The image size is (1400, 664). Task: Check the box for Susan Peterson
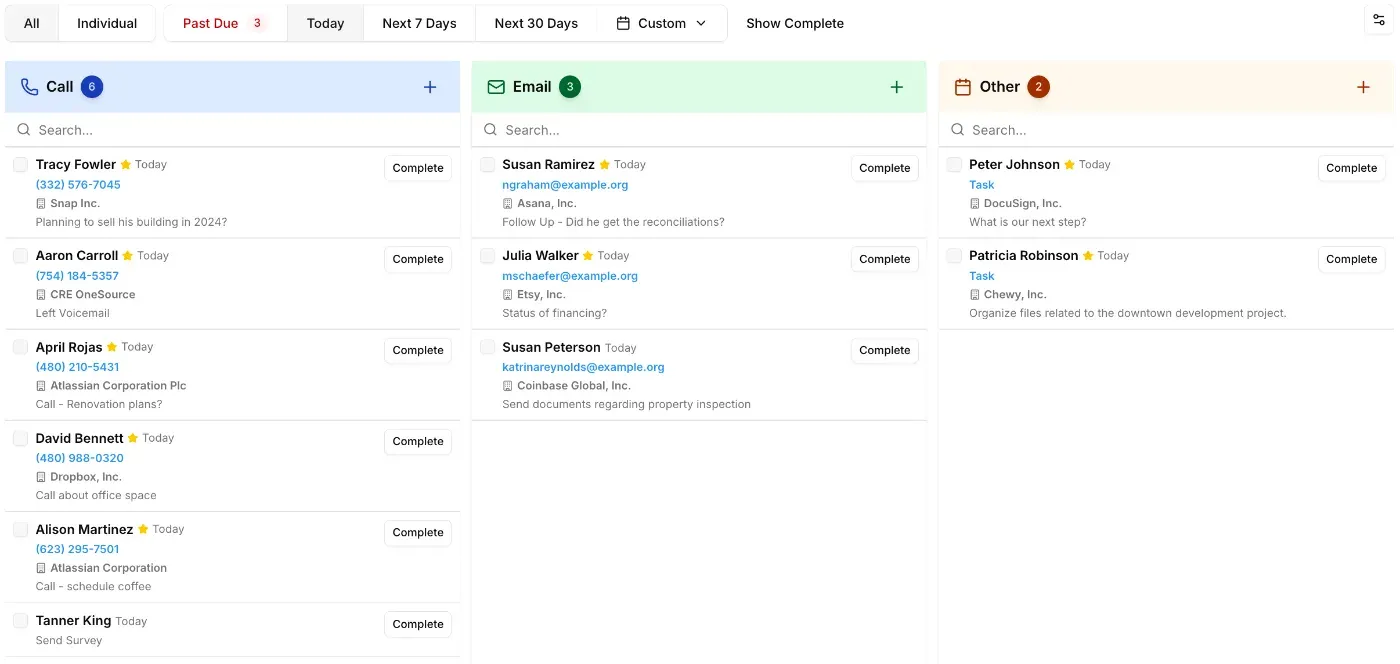pyautogui.click(x=487, y=347)
